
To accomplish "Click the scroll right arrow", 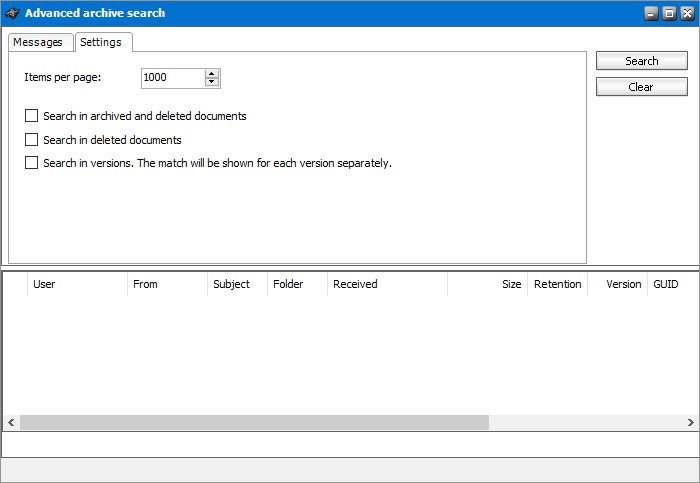I will click(690, 422).
